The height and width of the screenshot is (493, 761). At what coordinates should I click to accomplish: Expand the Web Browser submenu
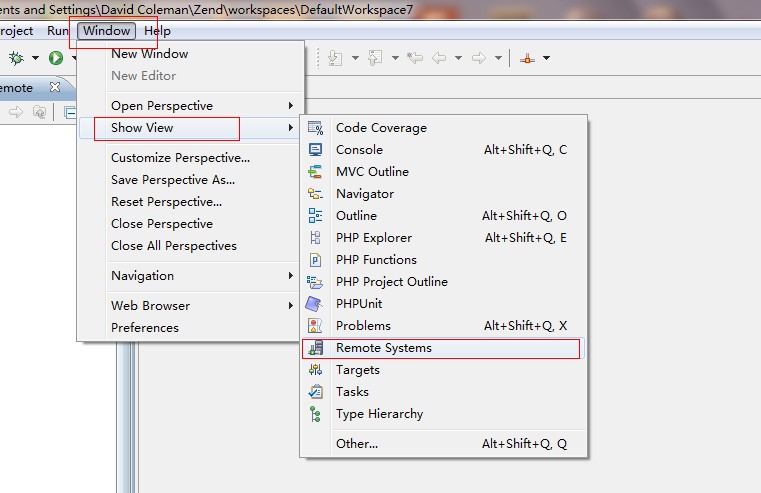(x=189, y=306)
